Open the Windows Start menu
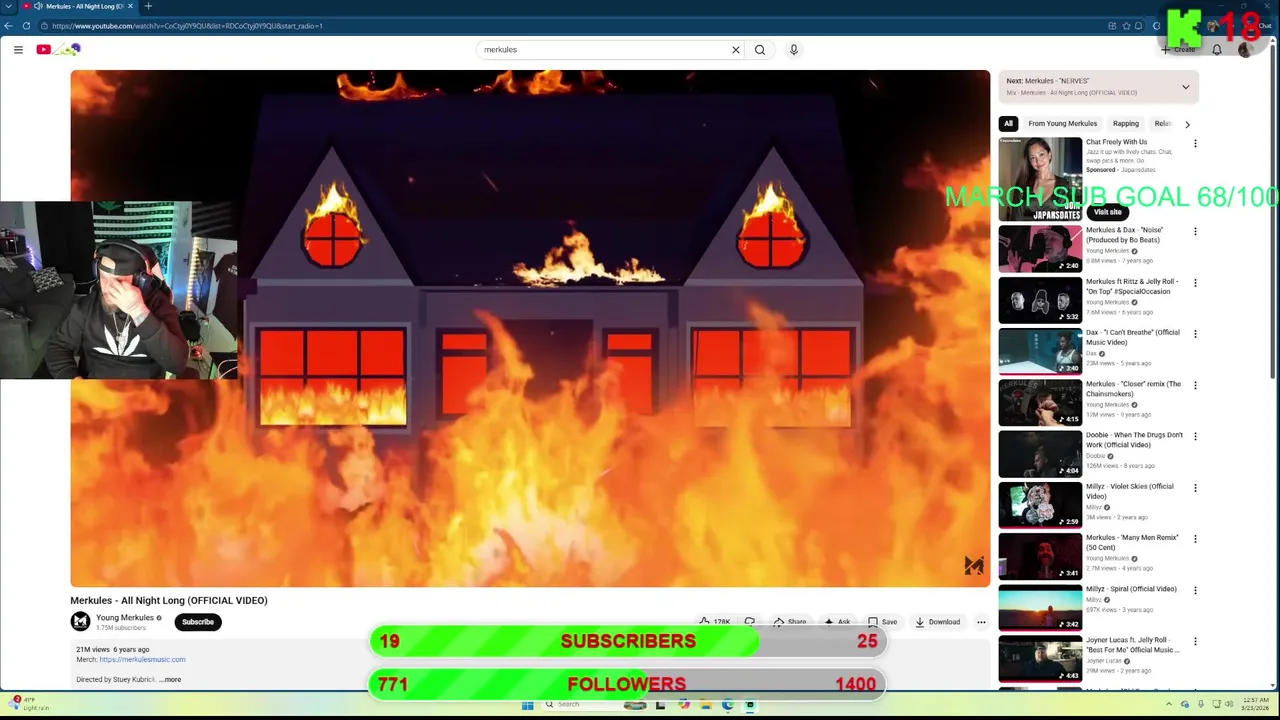 tap(527, 705)
